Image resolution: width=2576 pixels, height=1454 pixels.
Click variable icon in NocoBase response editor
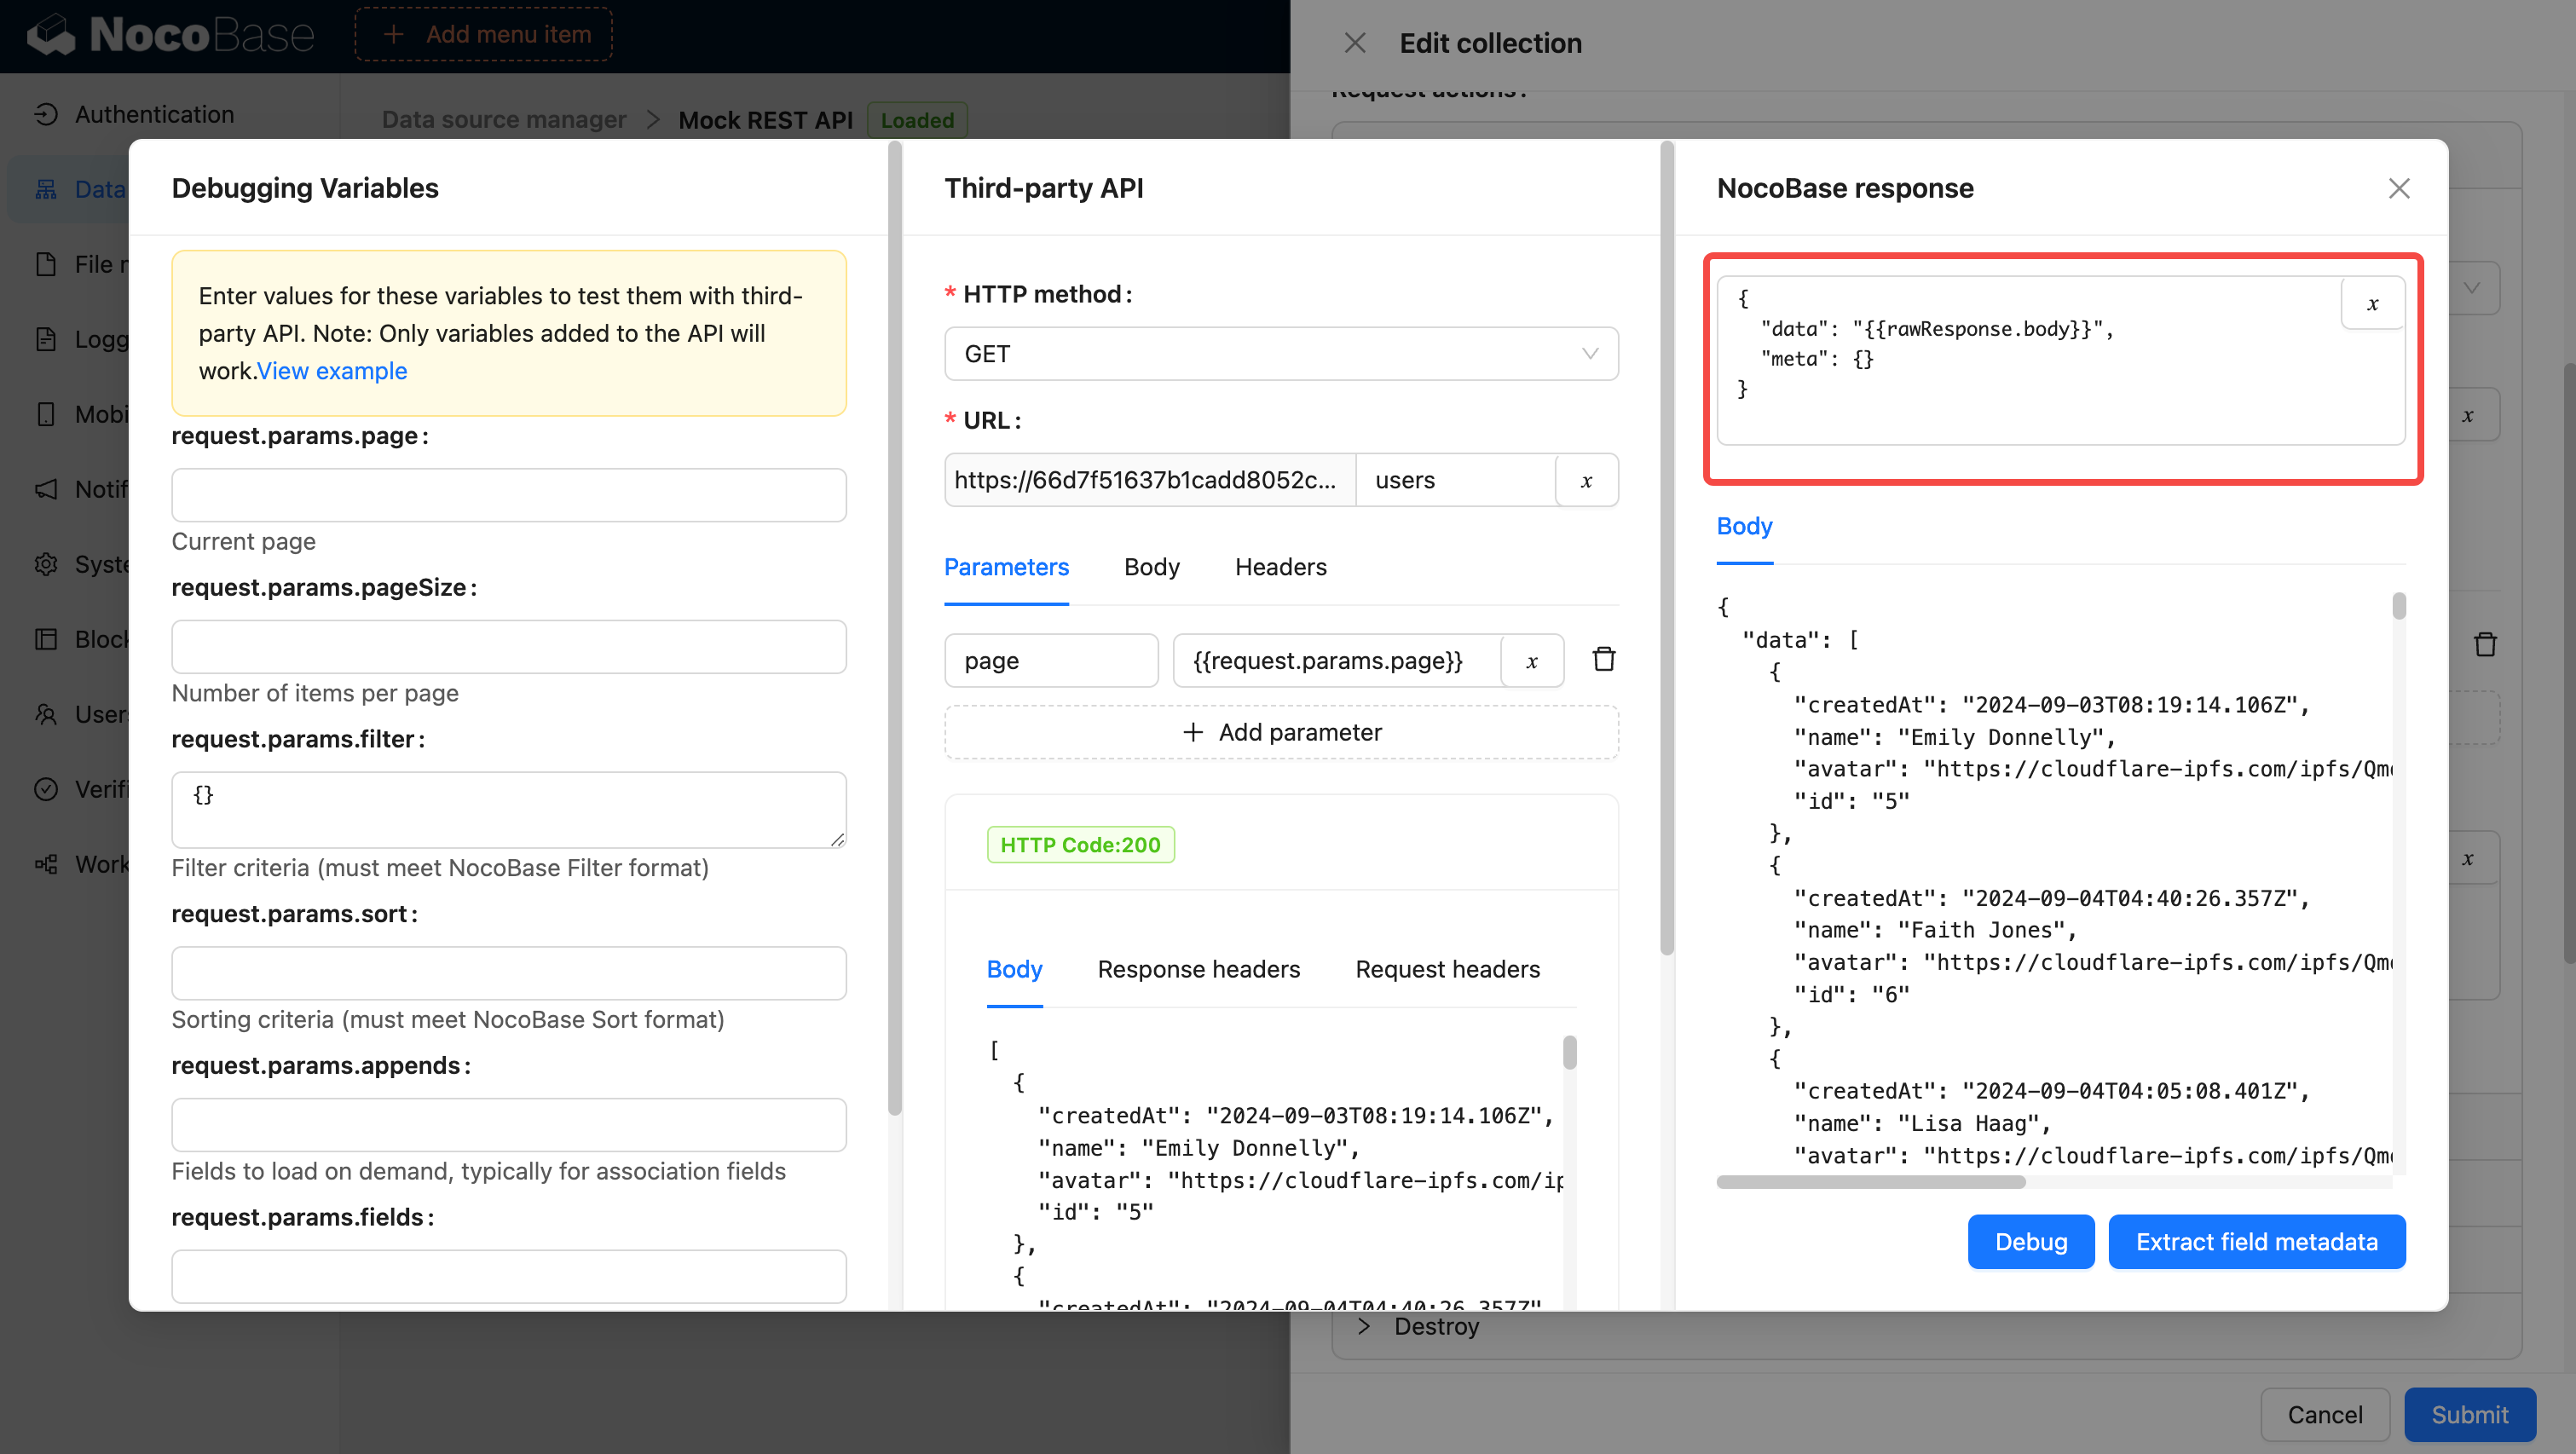[2372, 304]
